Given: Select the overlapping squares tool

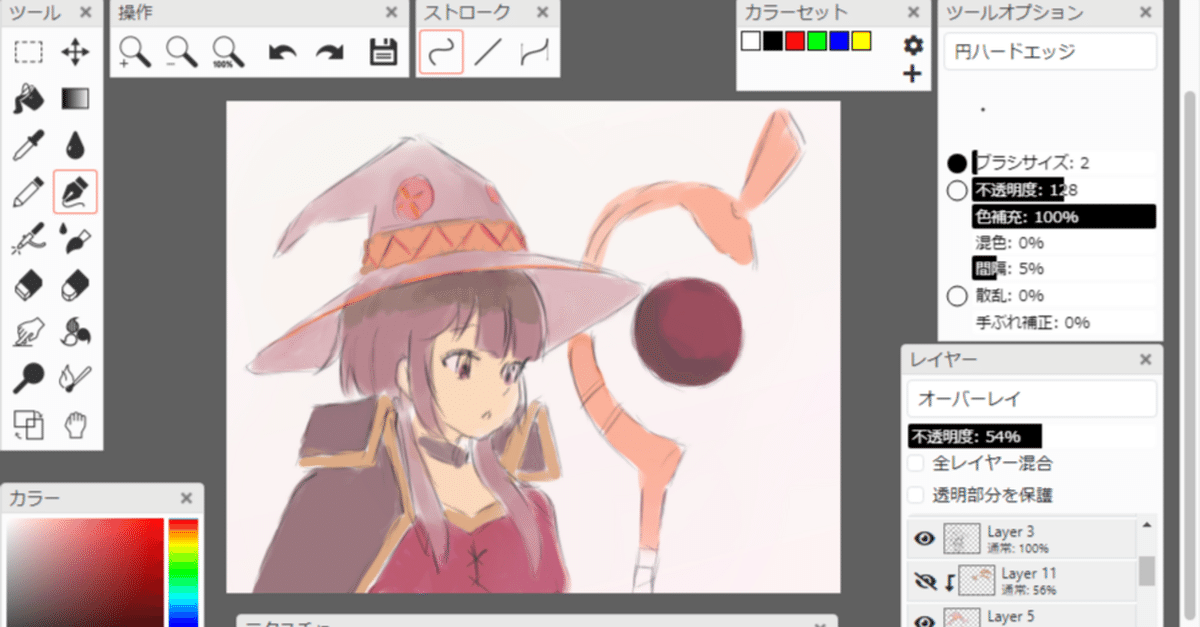Looking at the screenshot, I should [x=28, y=425].
